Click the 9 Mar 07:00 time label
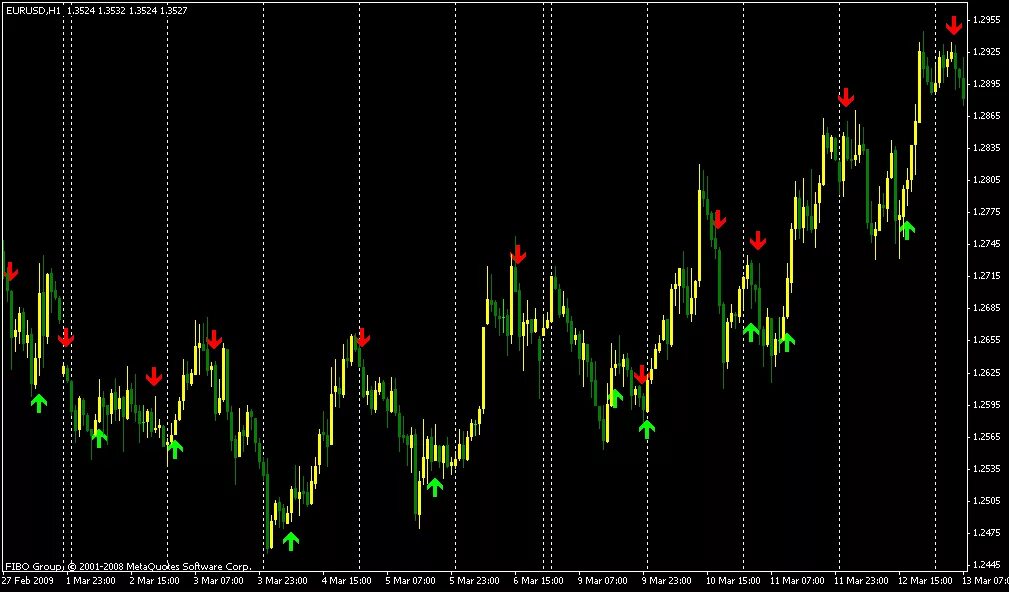Viewport: 1009px width, 592px height. pos(602,581)
